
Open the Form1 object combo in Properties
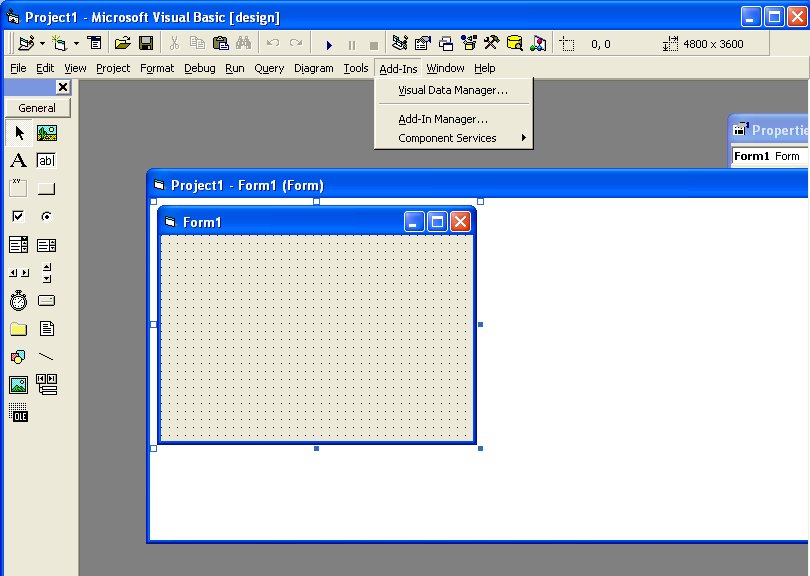(770, 156)
